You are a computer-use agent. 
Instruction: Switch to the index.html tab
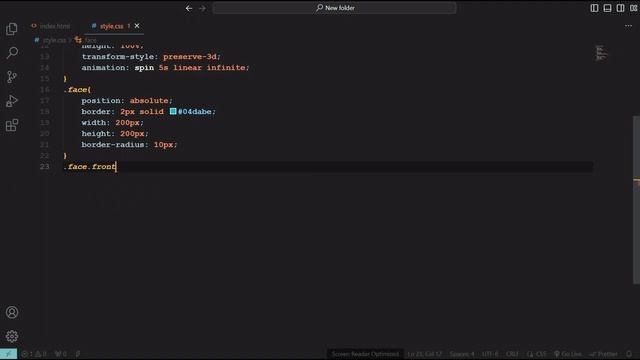(x=51, y=26)
